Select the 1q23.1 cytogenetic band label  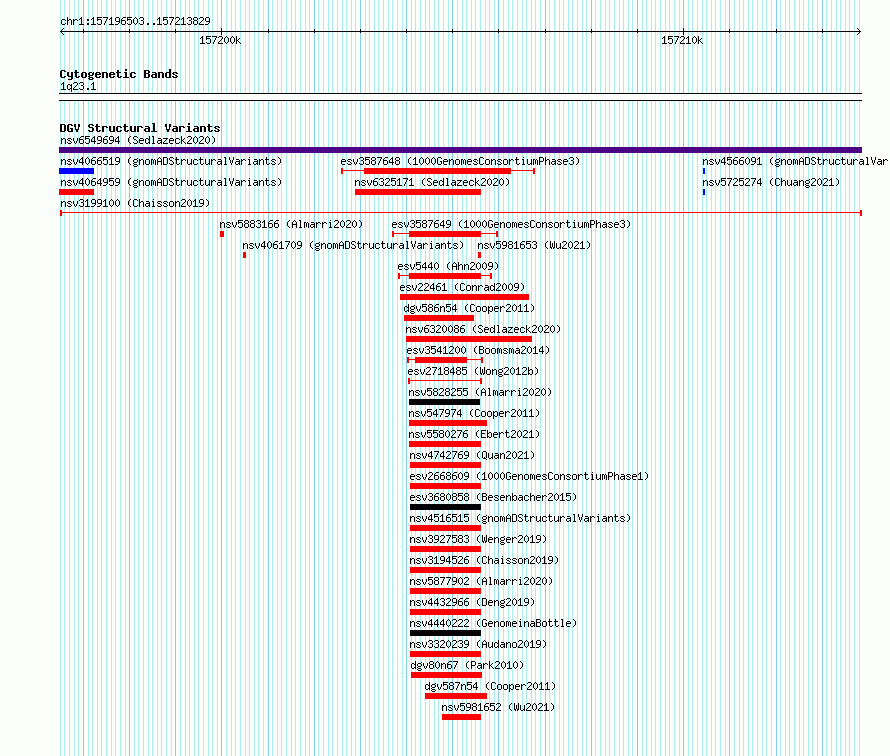pyautogui.click(x=78, y=86)
